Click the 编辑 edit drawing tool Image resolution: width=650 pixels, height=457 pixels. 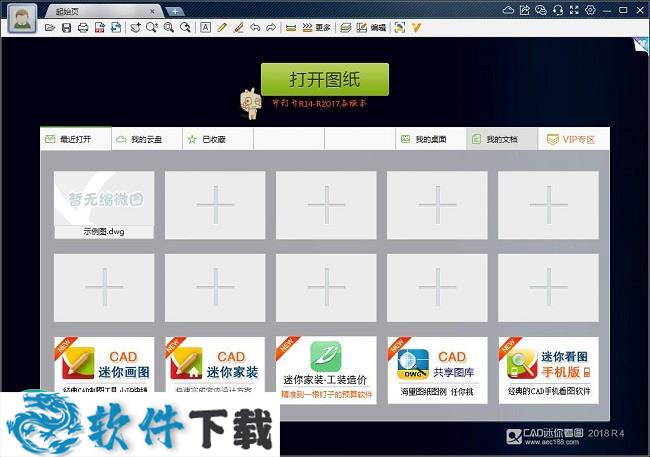coord(371,28)
